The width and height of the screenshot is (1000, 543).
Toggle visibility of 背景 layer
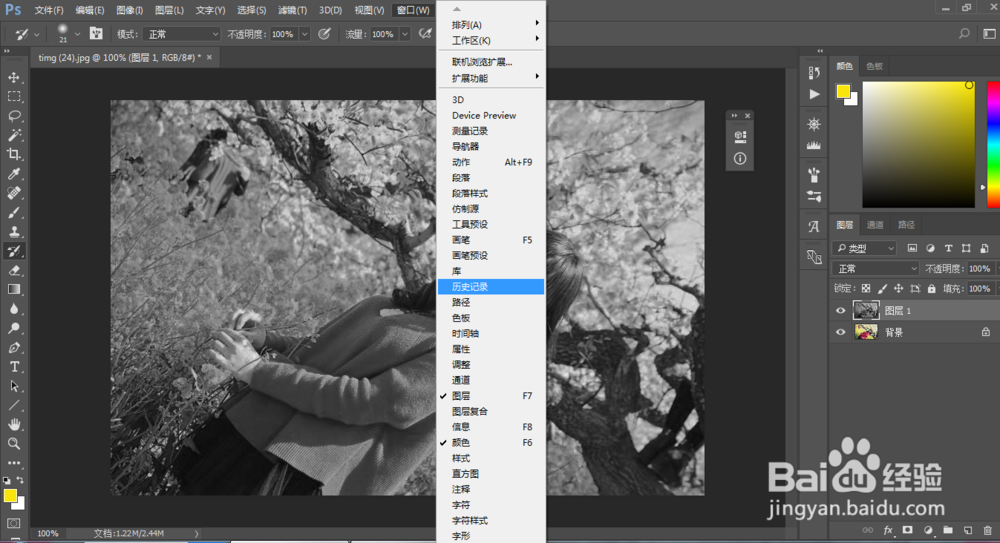point(841,332)
